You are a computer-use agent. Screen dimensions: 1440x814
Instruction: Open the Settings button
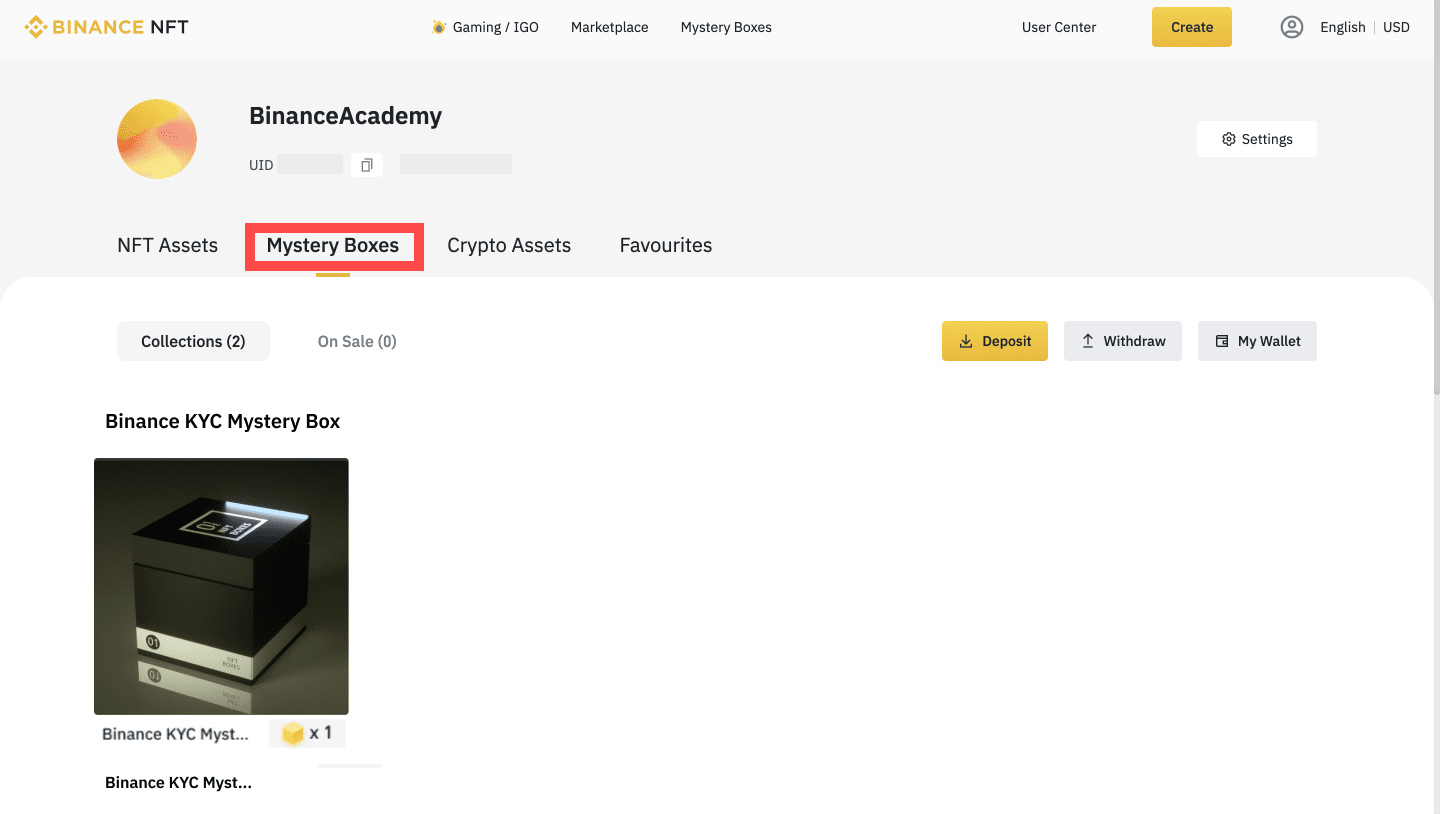(1257, 139)
